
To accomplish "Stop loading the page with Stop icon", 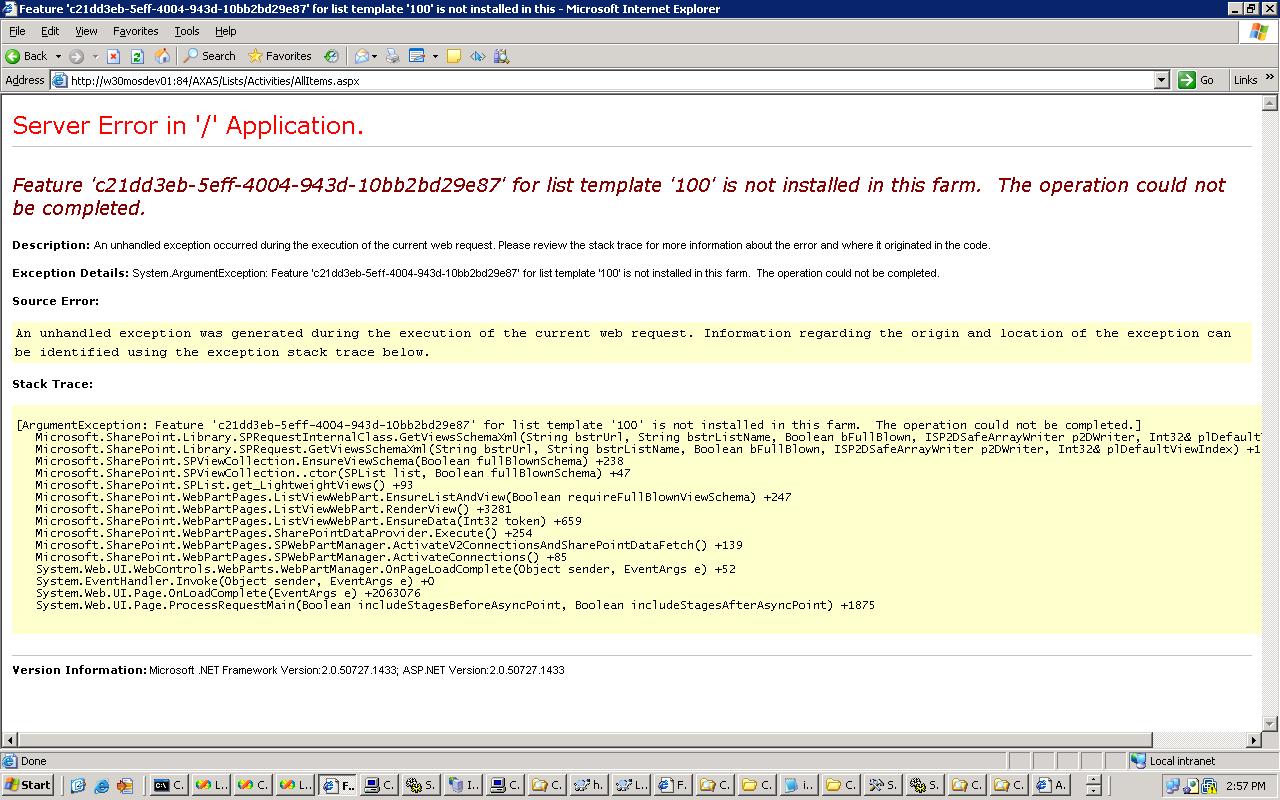I will 113,56.
